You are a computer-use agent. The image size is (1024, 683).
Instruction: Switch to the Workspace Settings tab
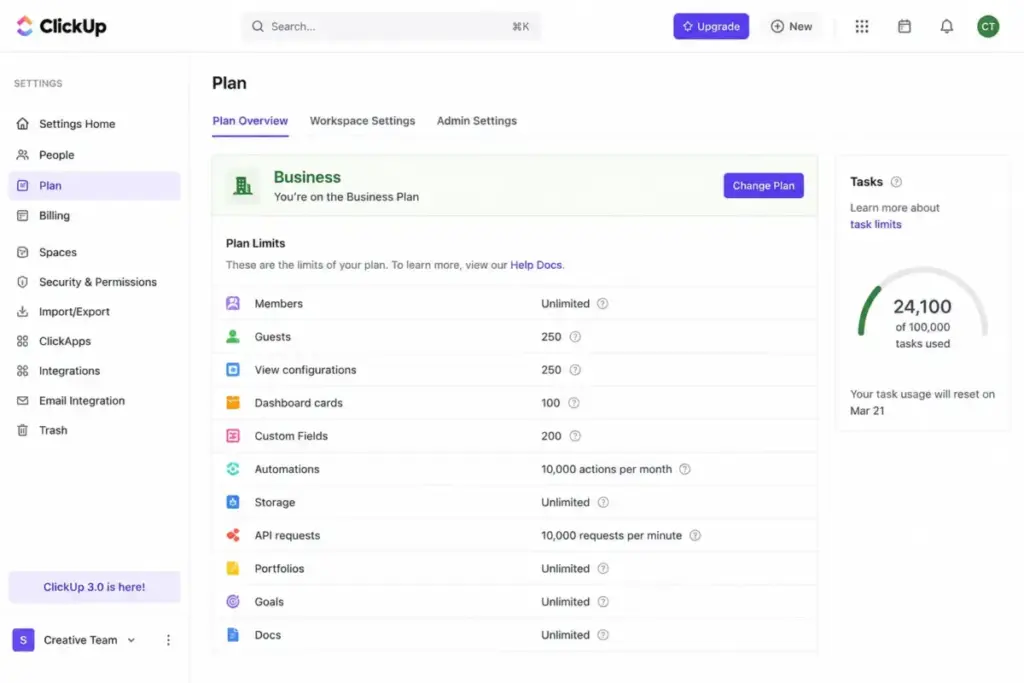click(x=362, y=121)
